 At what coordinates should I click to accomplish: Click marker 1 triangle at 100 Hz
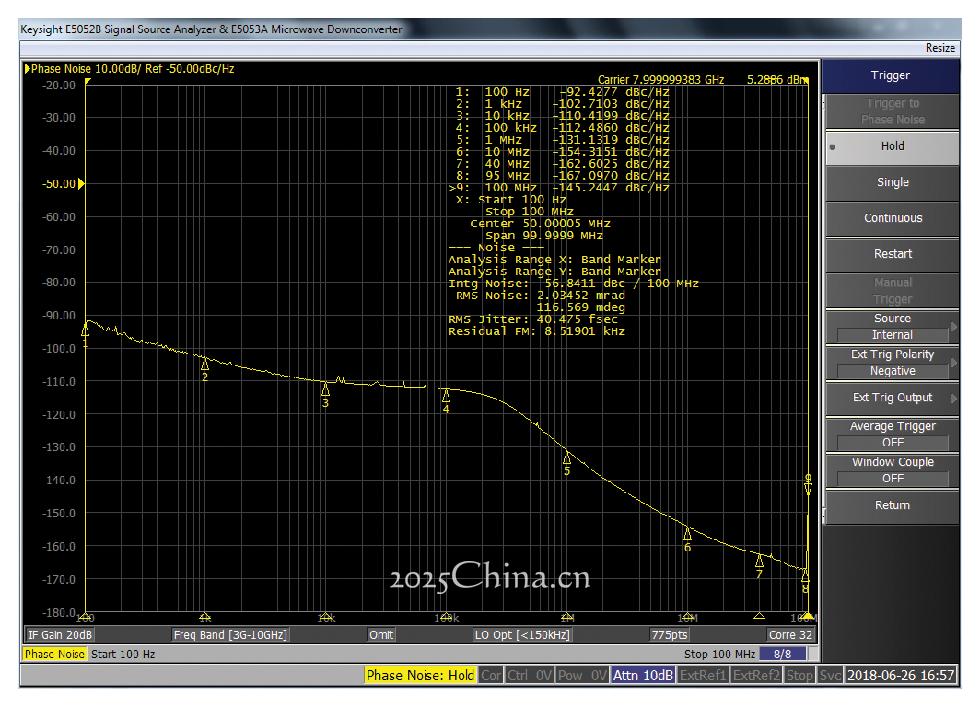point(85,328)
